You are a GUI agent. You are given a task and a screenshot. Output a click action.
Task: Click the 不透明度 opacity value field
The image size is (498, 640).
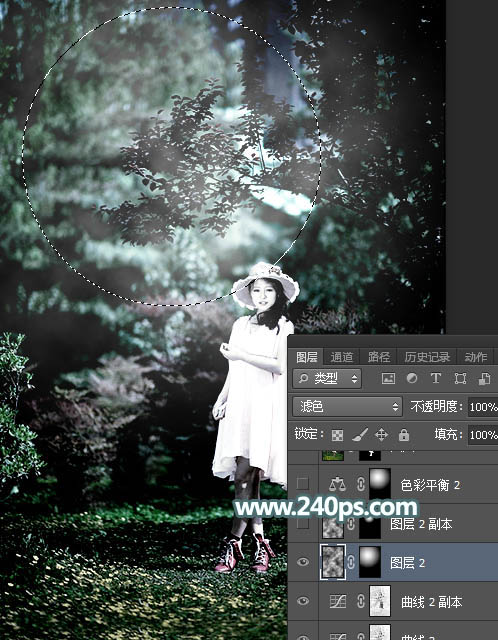482,407
